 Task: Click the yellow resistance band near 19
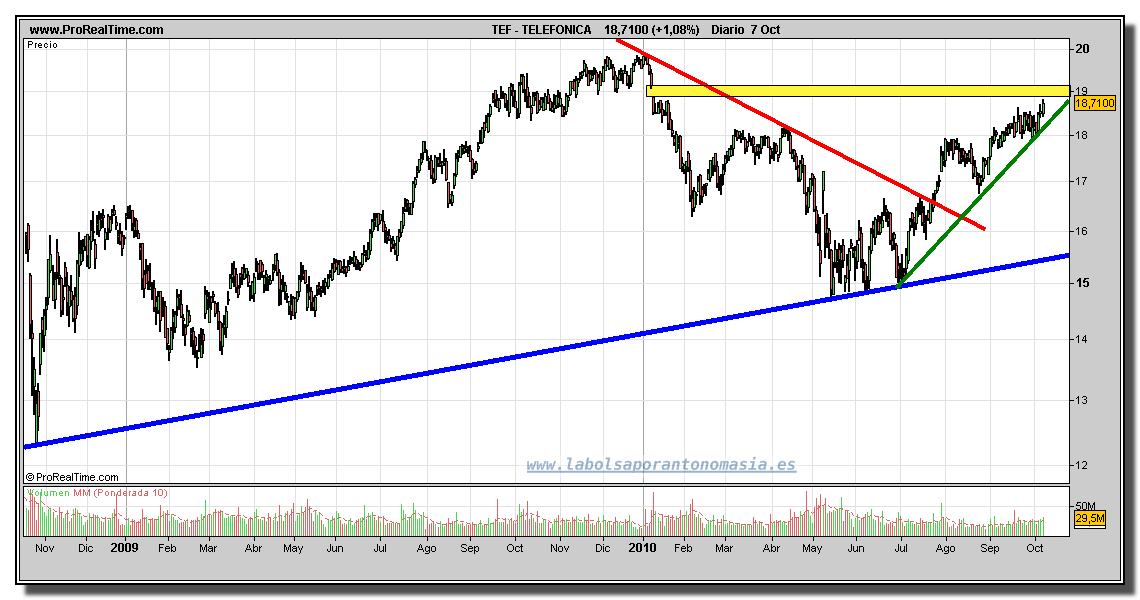[858, 91]
